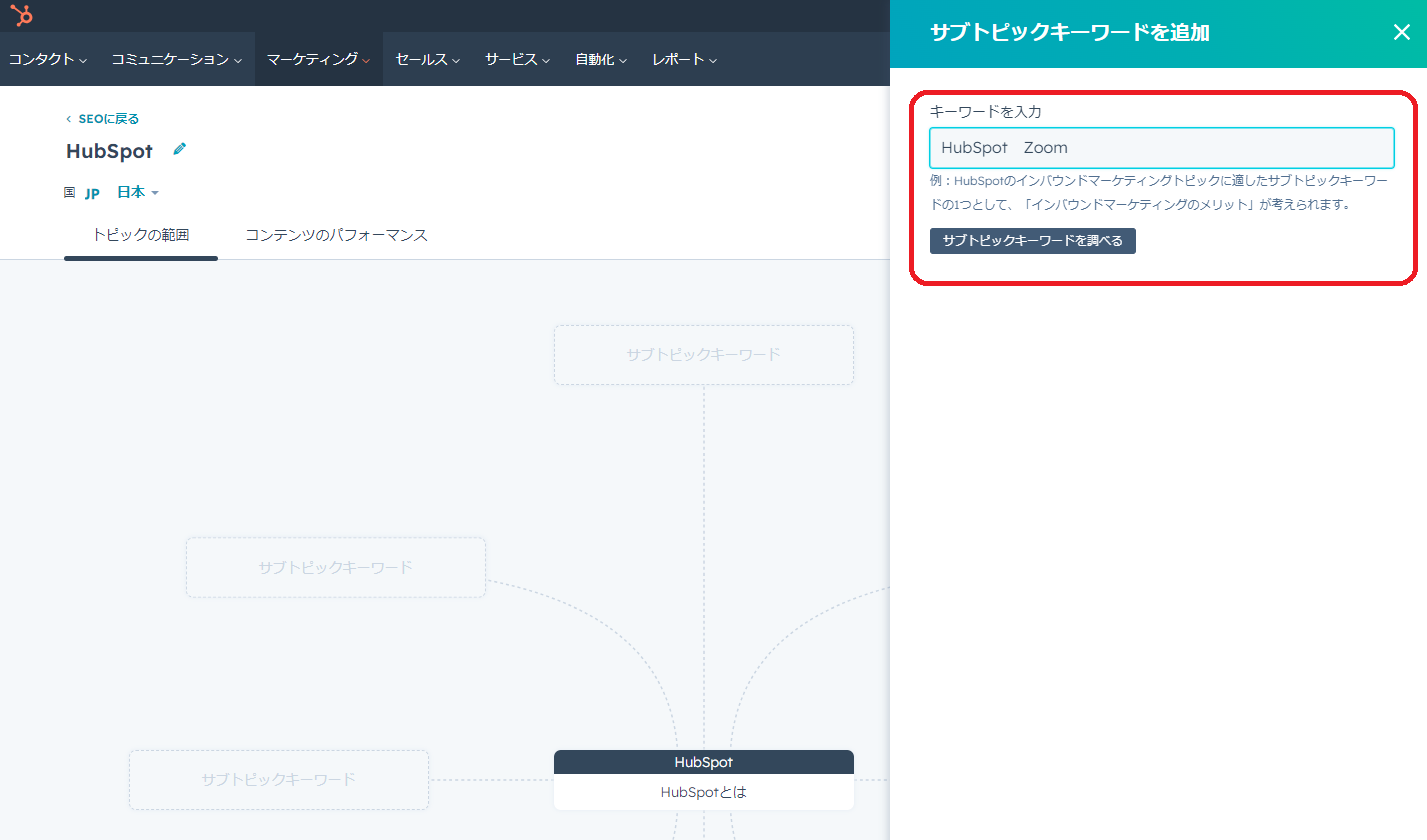Open the サービス menu
The width and height of the screenshot is (1427, 840).
[x=518, y=59]
